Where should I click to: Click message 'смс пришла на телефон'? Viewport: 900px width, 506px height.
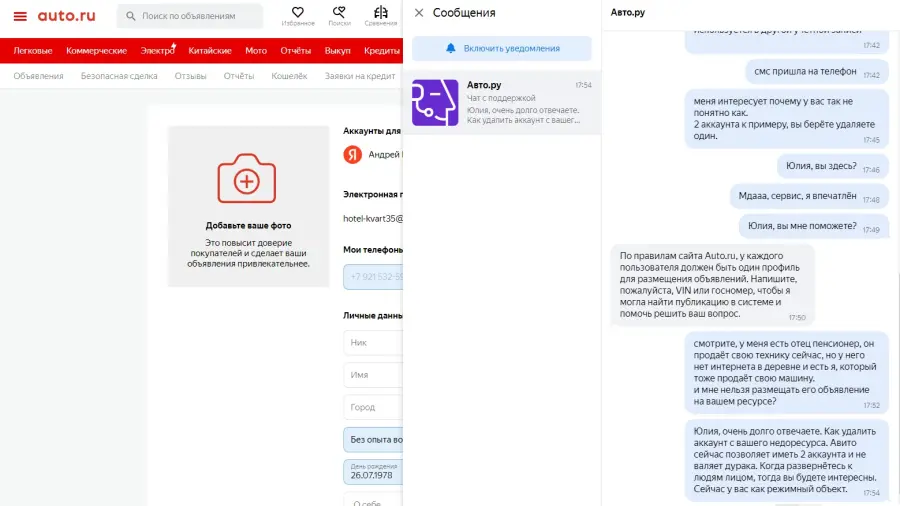(817, 72)
